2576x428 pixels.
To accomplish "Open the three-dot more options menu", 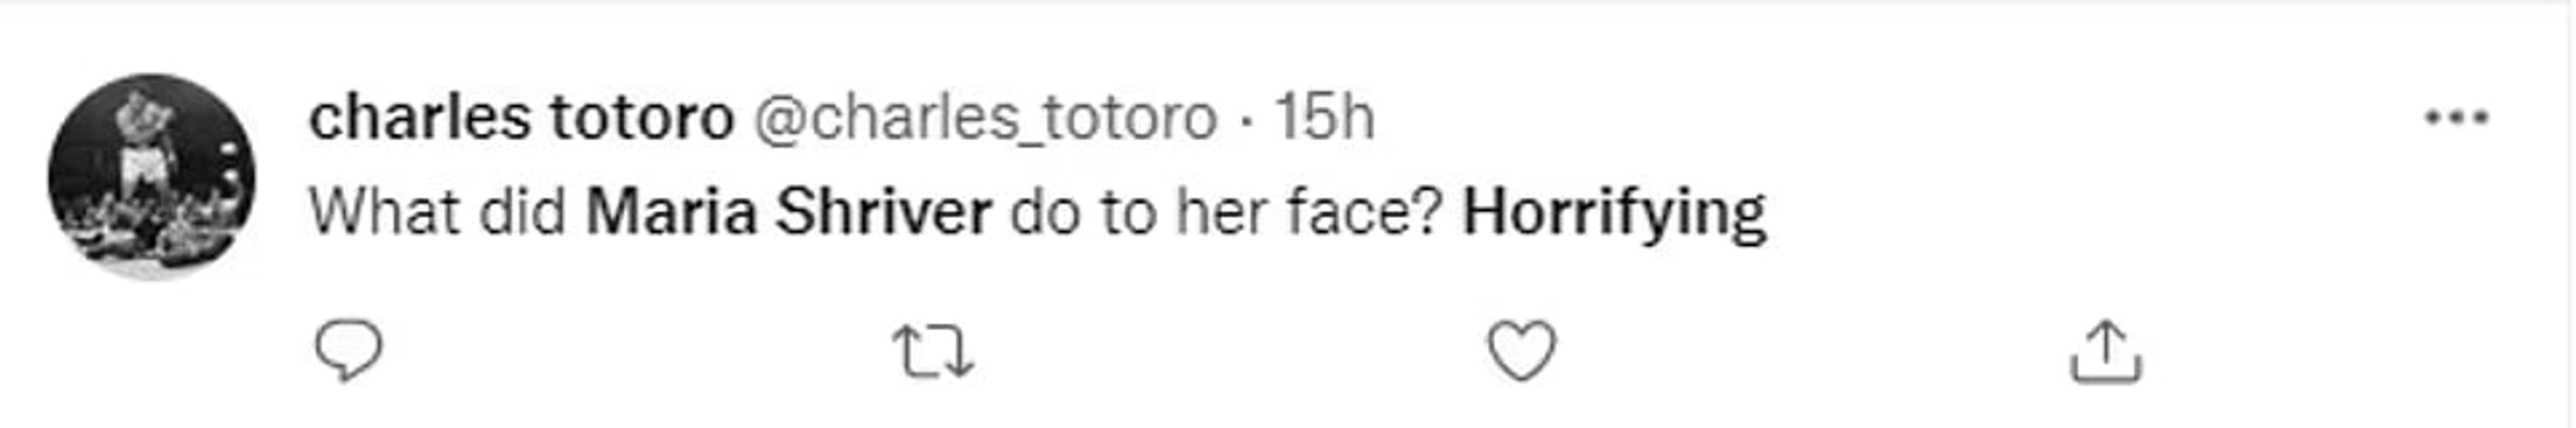I will [2456, 118].
